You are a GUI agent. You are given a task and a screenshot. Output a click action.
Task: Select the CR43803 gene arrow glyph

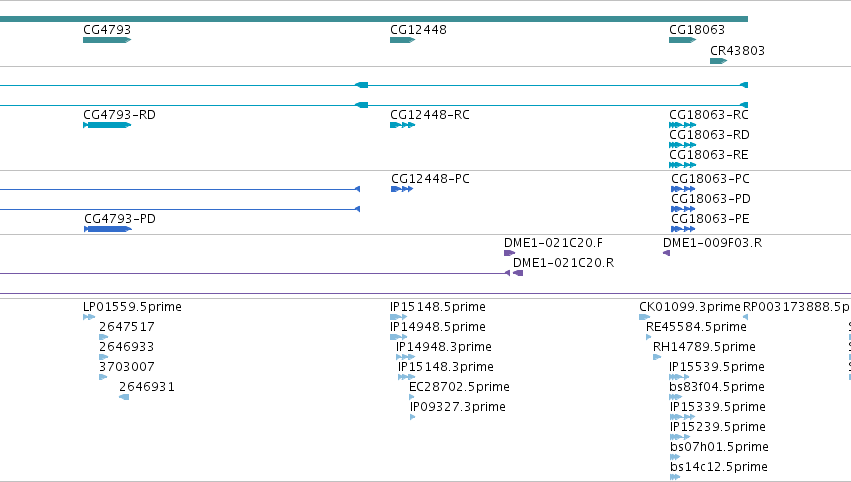(718, 61)
